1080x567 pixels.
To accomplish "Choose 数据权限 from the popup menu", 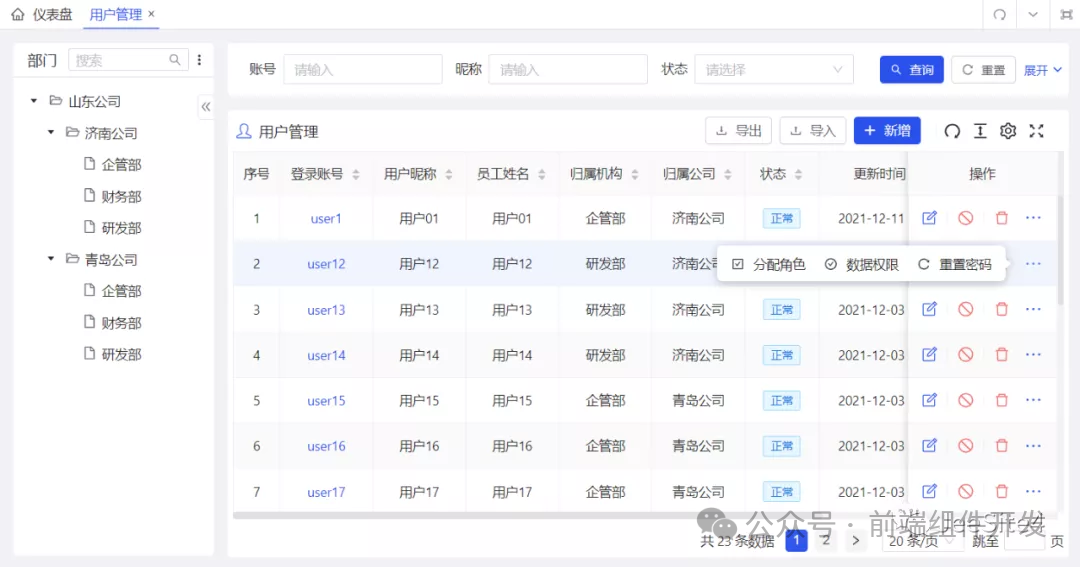I will [862, 265].
